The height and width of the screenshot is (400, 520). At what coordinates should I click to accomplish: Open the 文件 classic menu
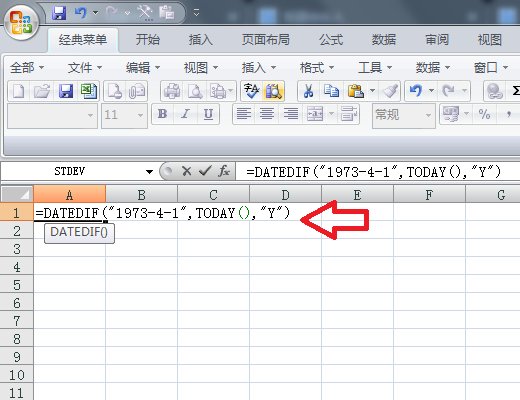pyautogui.click(x=85, y=68)
